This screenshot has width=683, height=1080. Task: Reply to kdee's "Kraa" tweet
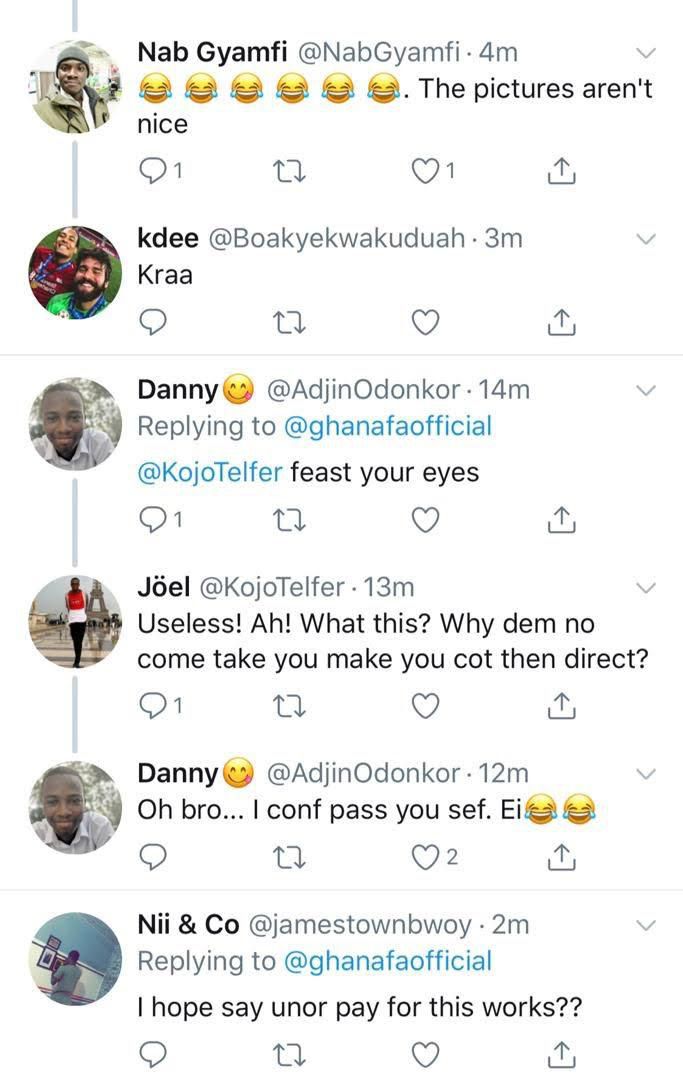click(x=152, y=322)
